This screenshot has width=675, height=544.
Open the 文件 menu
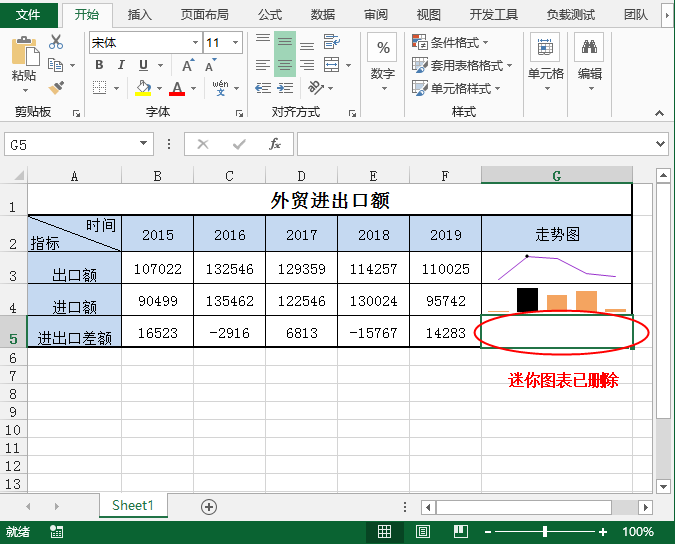point(29,15)
